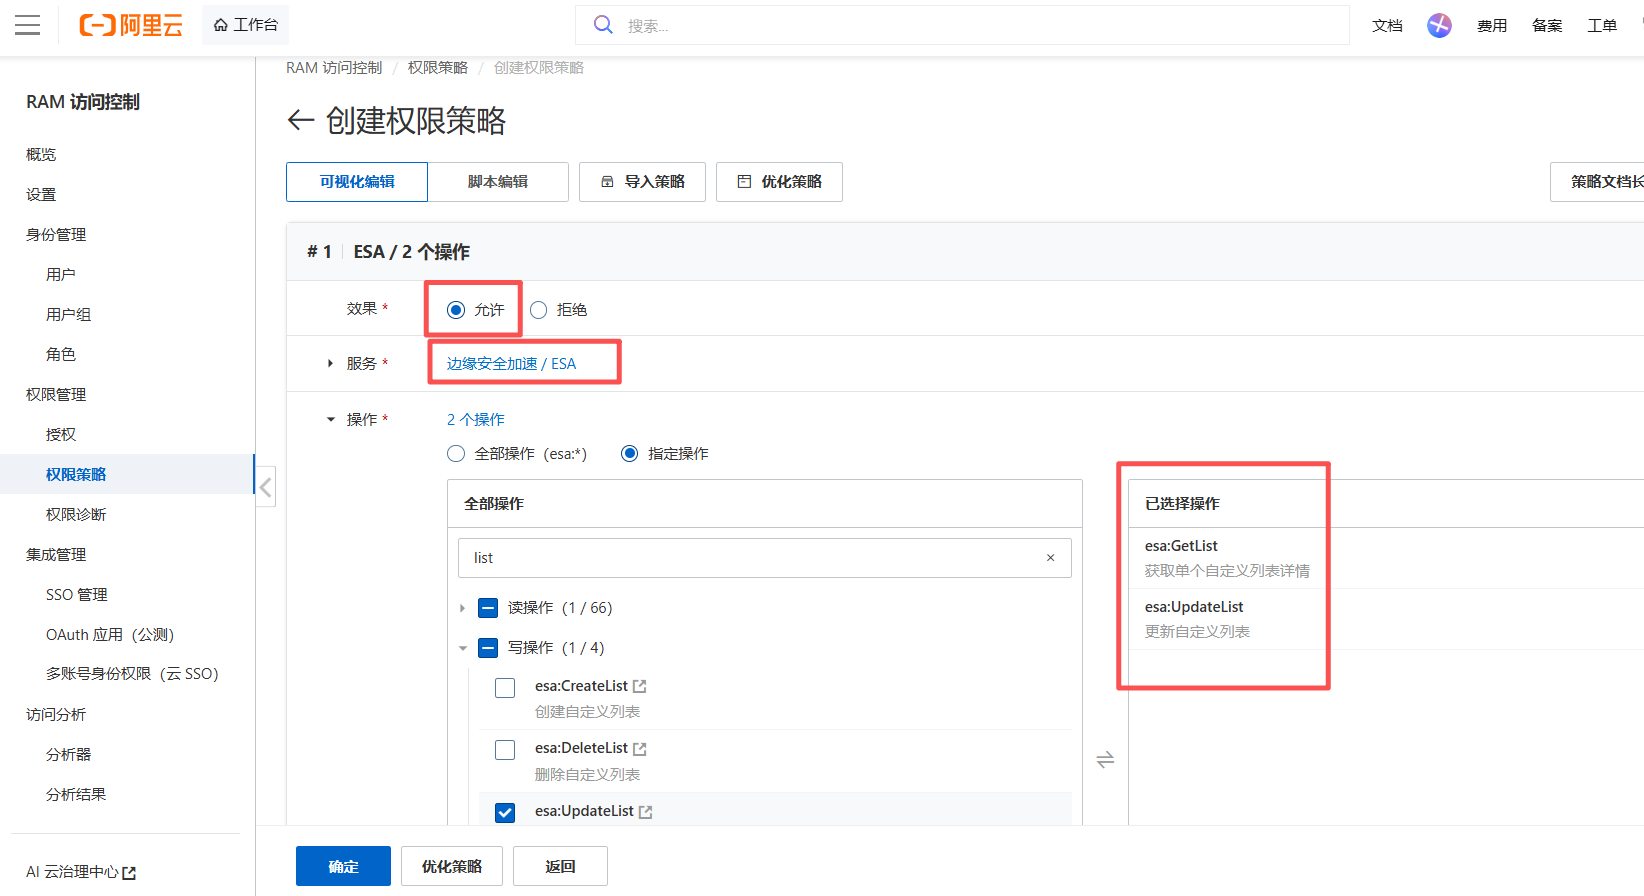Switch to 可视化编辑 tab
The height and width of the screenshot is (896, 1644).
pos(357,182)
